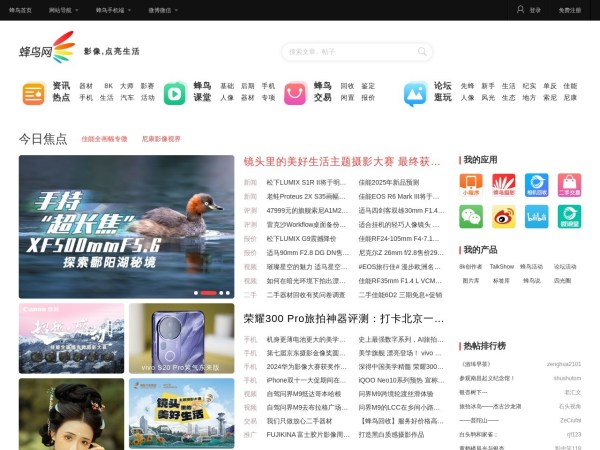Open the XF500mmF5.6 banner image
Viewport: 600px width, 450px height.
(x=126, y=226)
